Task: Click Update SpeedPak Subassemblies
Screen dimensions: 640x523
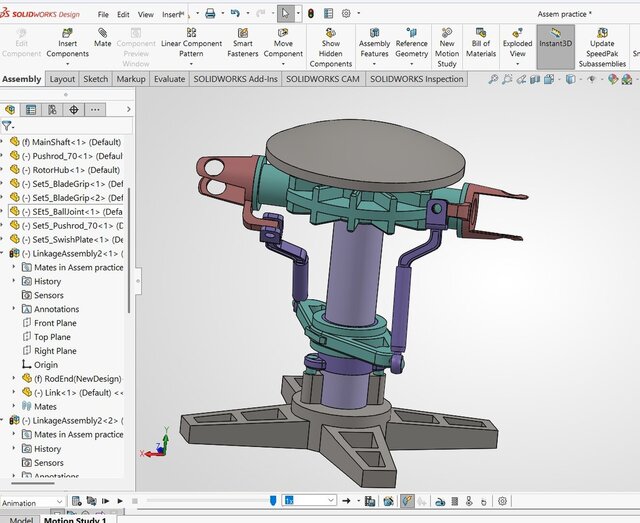Action: 602,48
